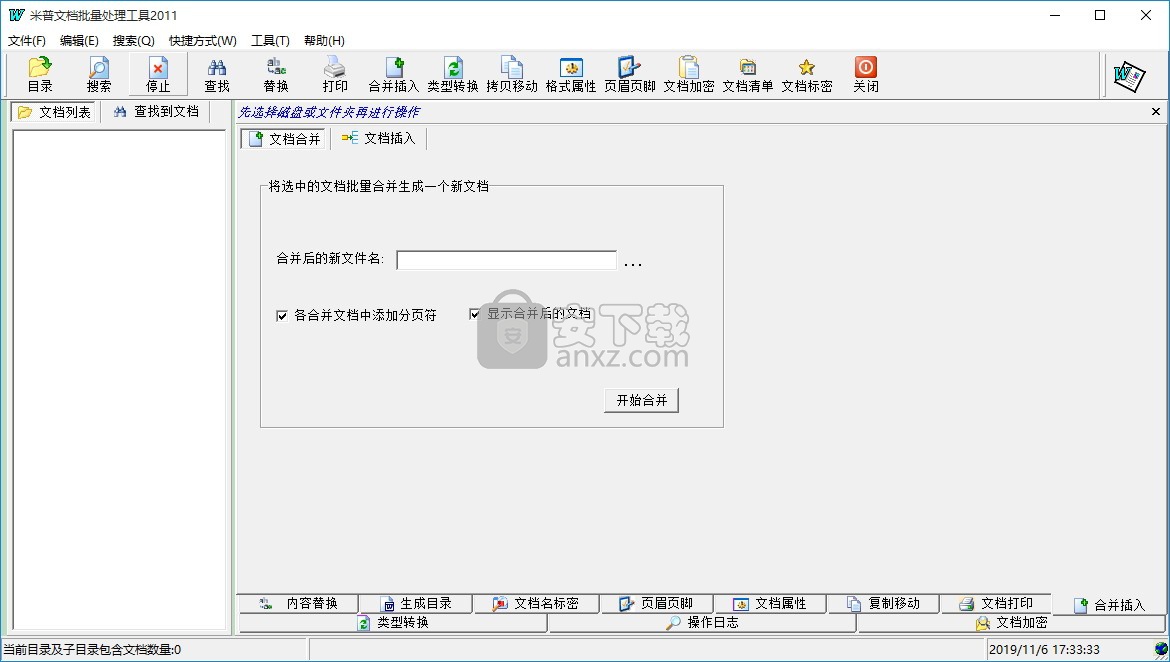Switch to bottom 内容替换 tab
Image resolution: width=1170 pixels, height=662 pixels.
pos(298,603)
